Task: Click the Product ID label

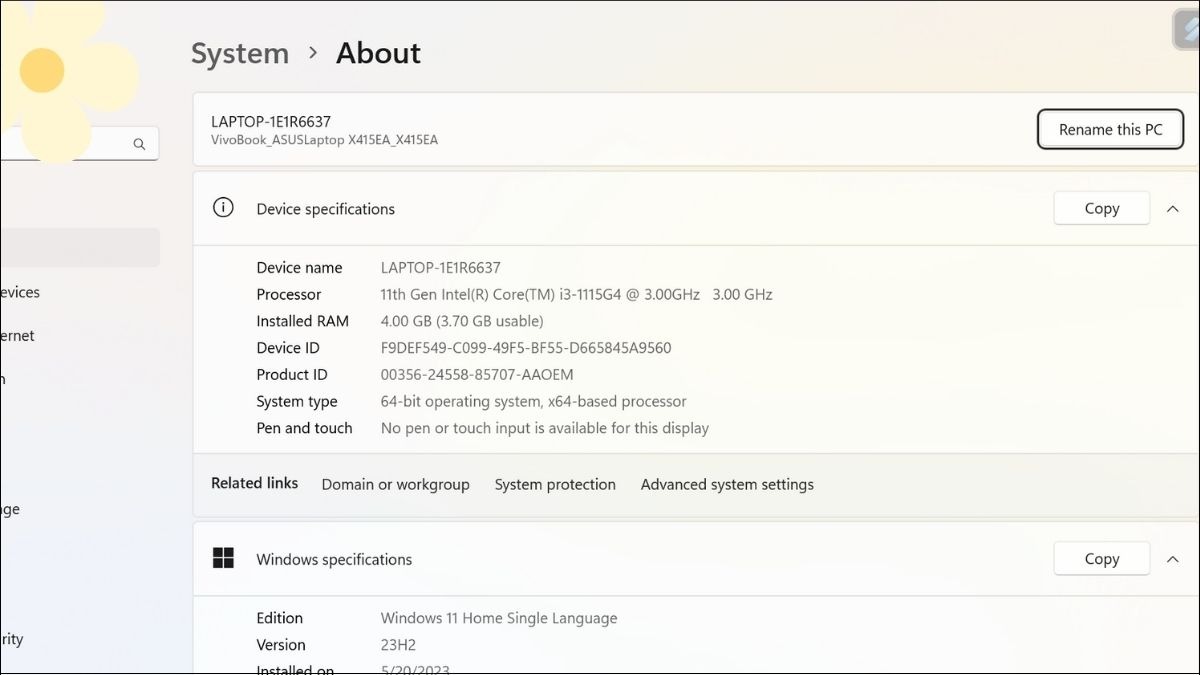Action: point(292,374)
